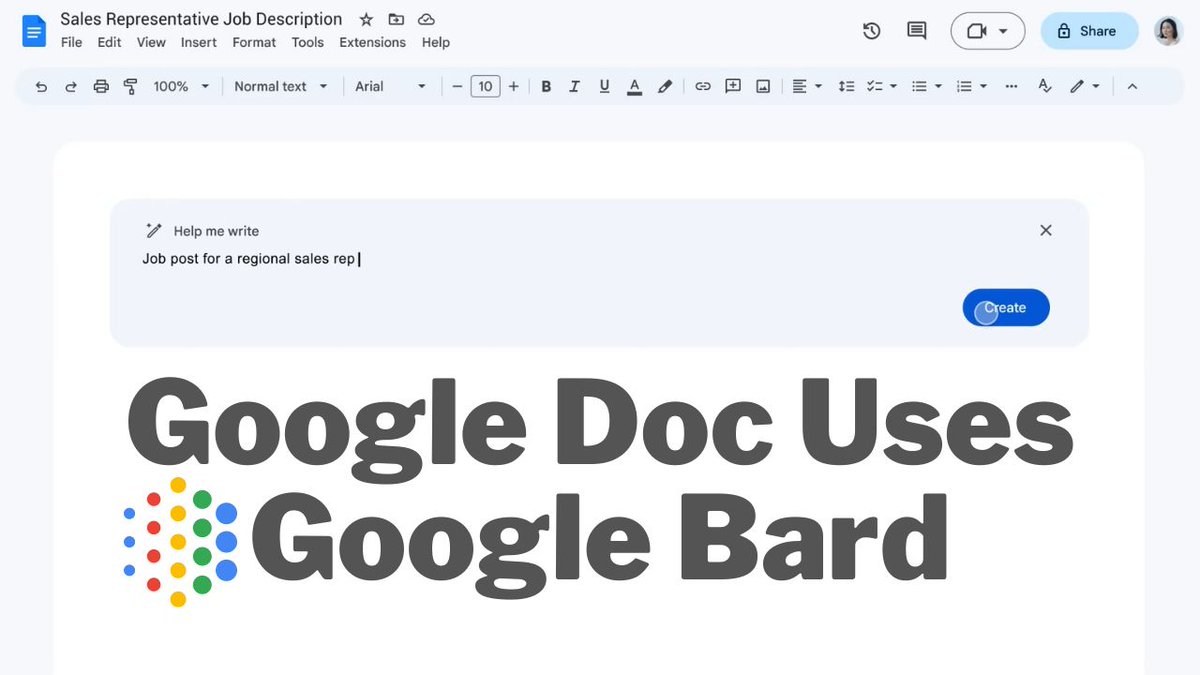
Task: Open the Edit menu
Action: click(x=109, y=42)
